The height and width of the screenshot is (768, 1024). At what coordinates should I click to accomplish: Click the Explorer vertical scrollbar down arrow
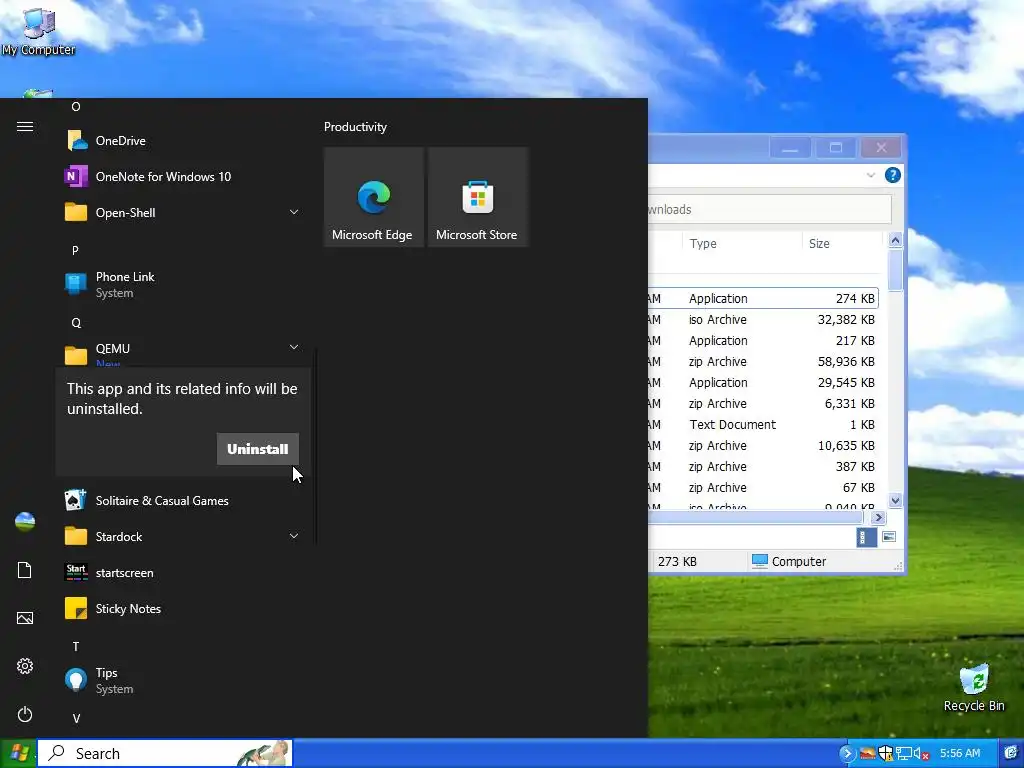[x=895, y=500]
